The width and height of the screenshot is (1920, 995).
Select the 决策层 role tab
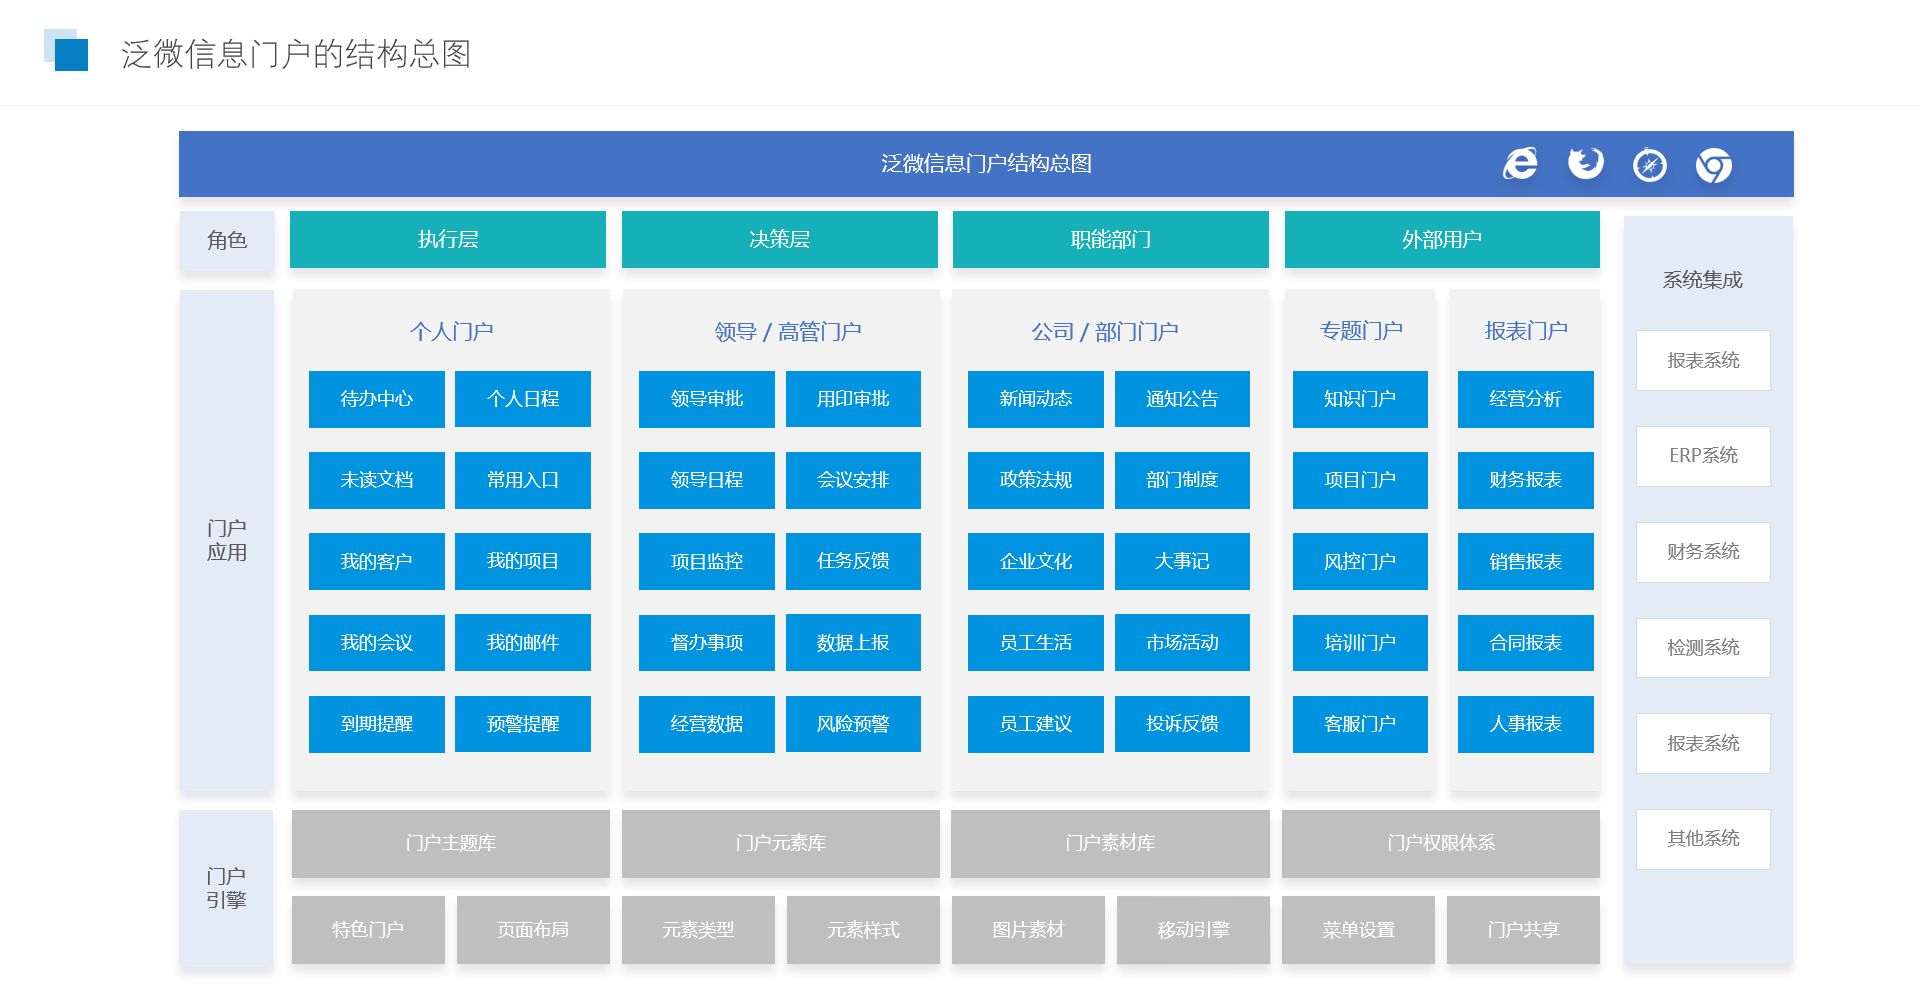pos(779,240)
